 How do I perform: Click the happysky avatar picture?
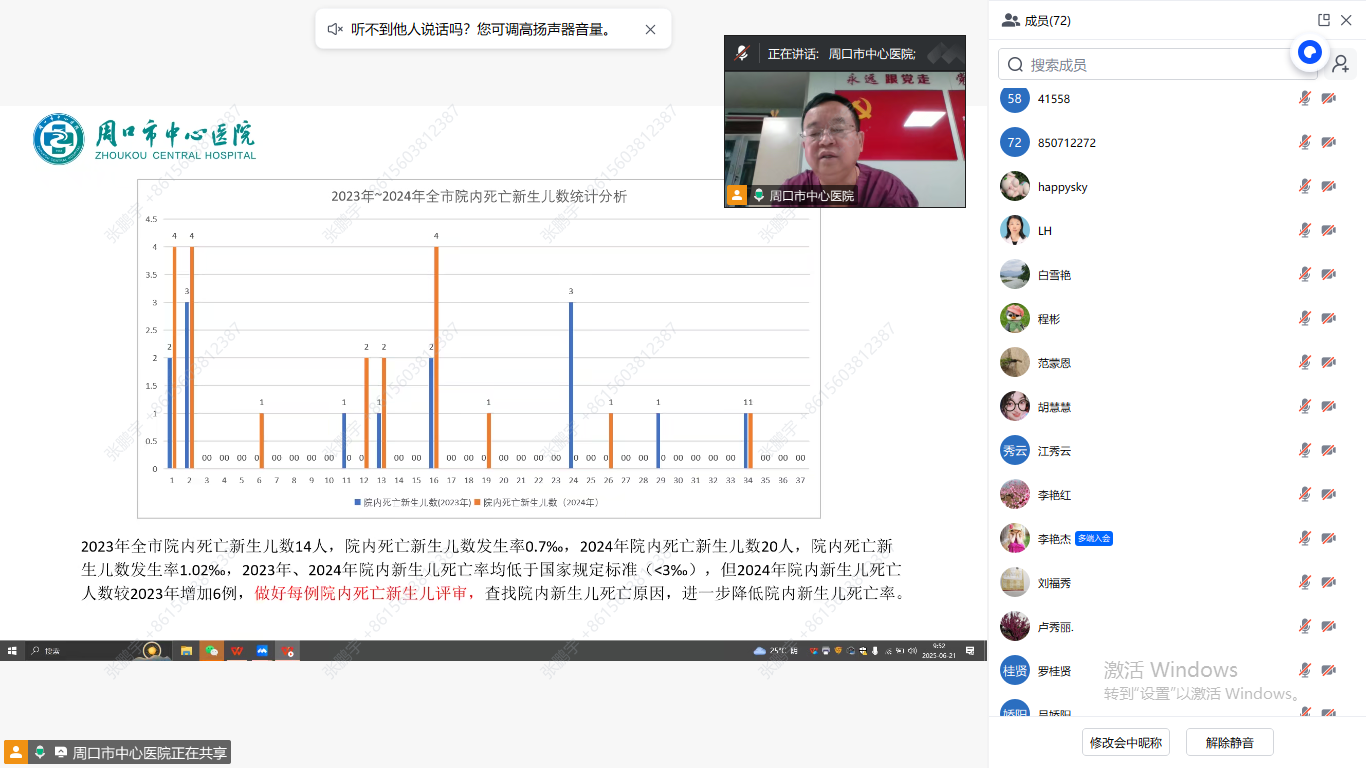1015,186
